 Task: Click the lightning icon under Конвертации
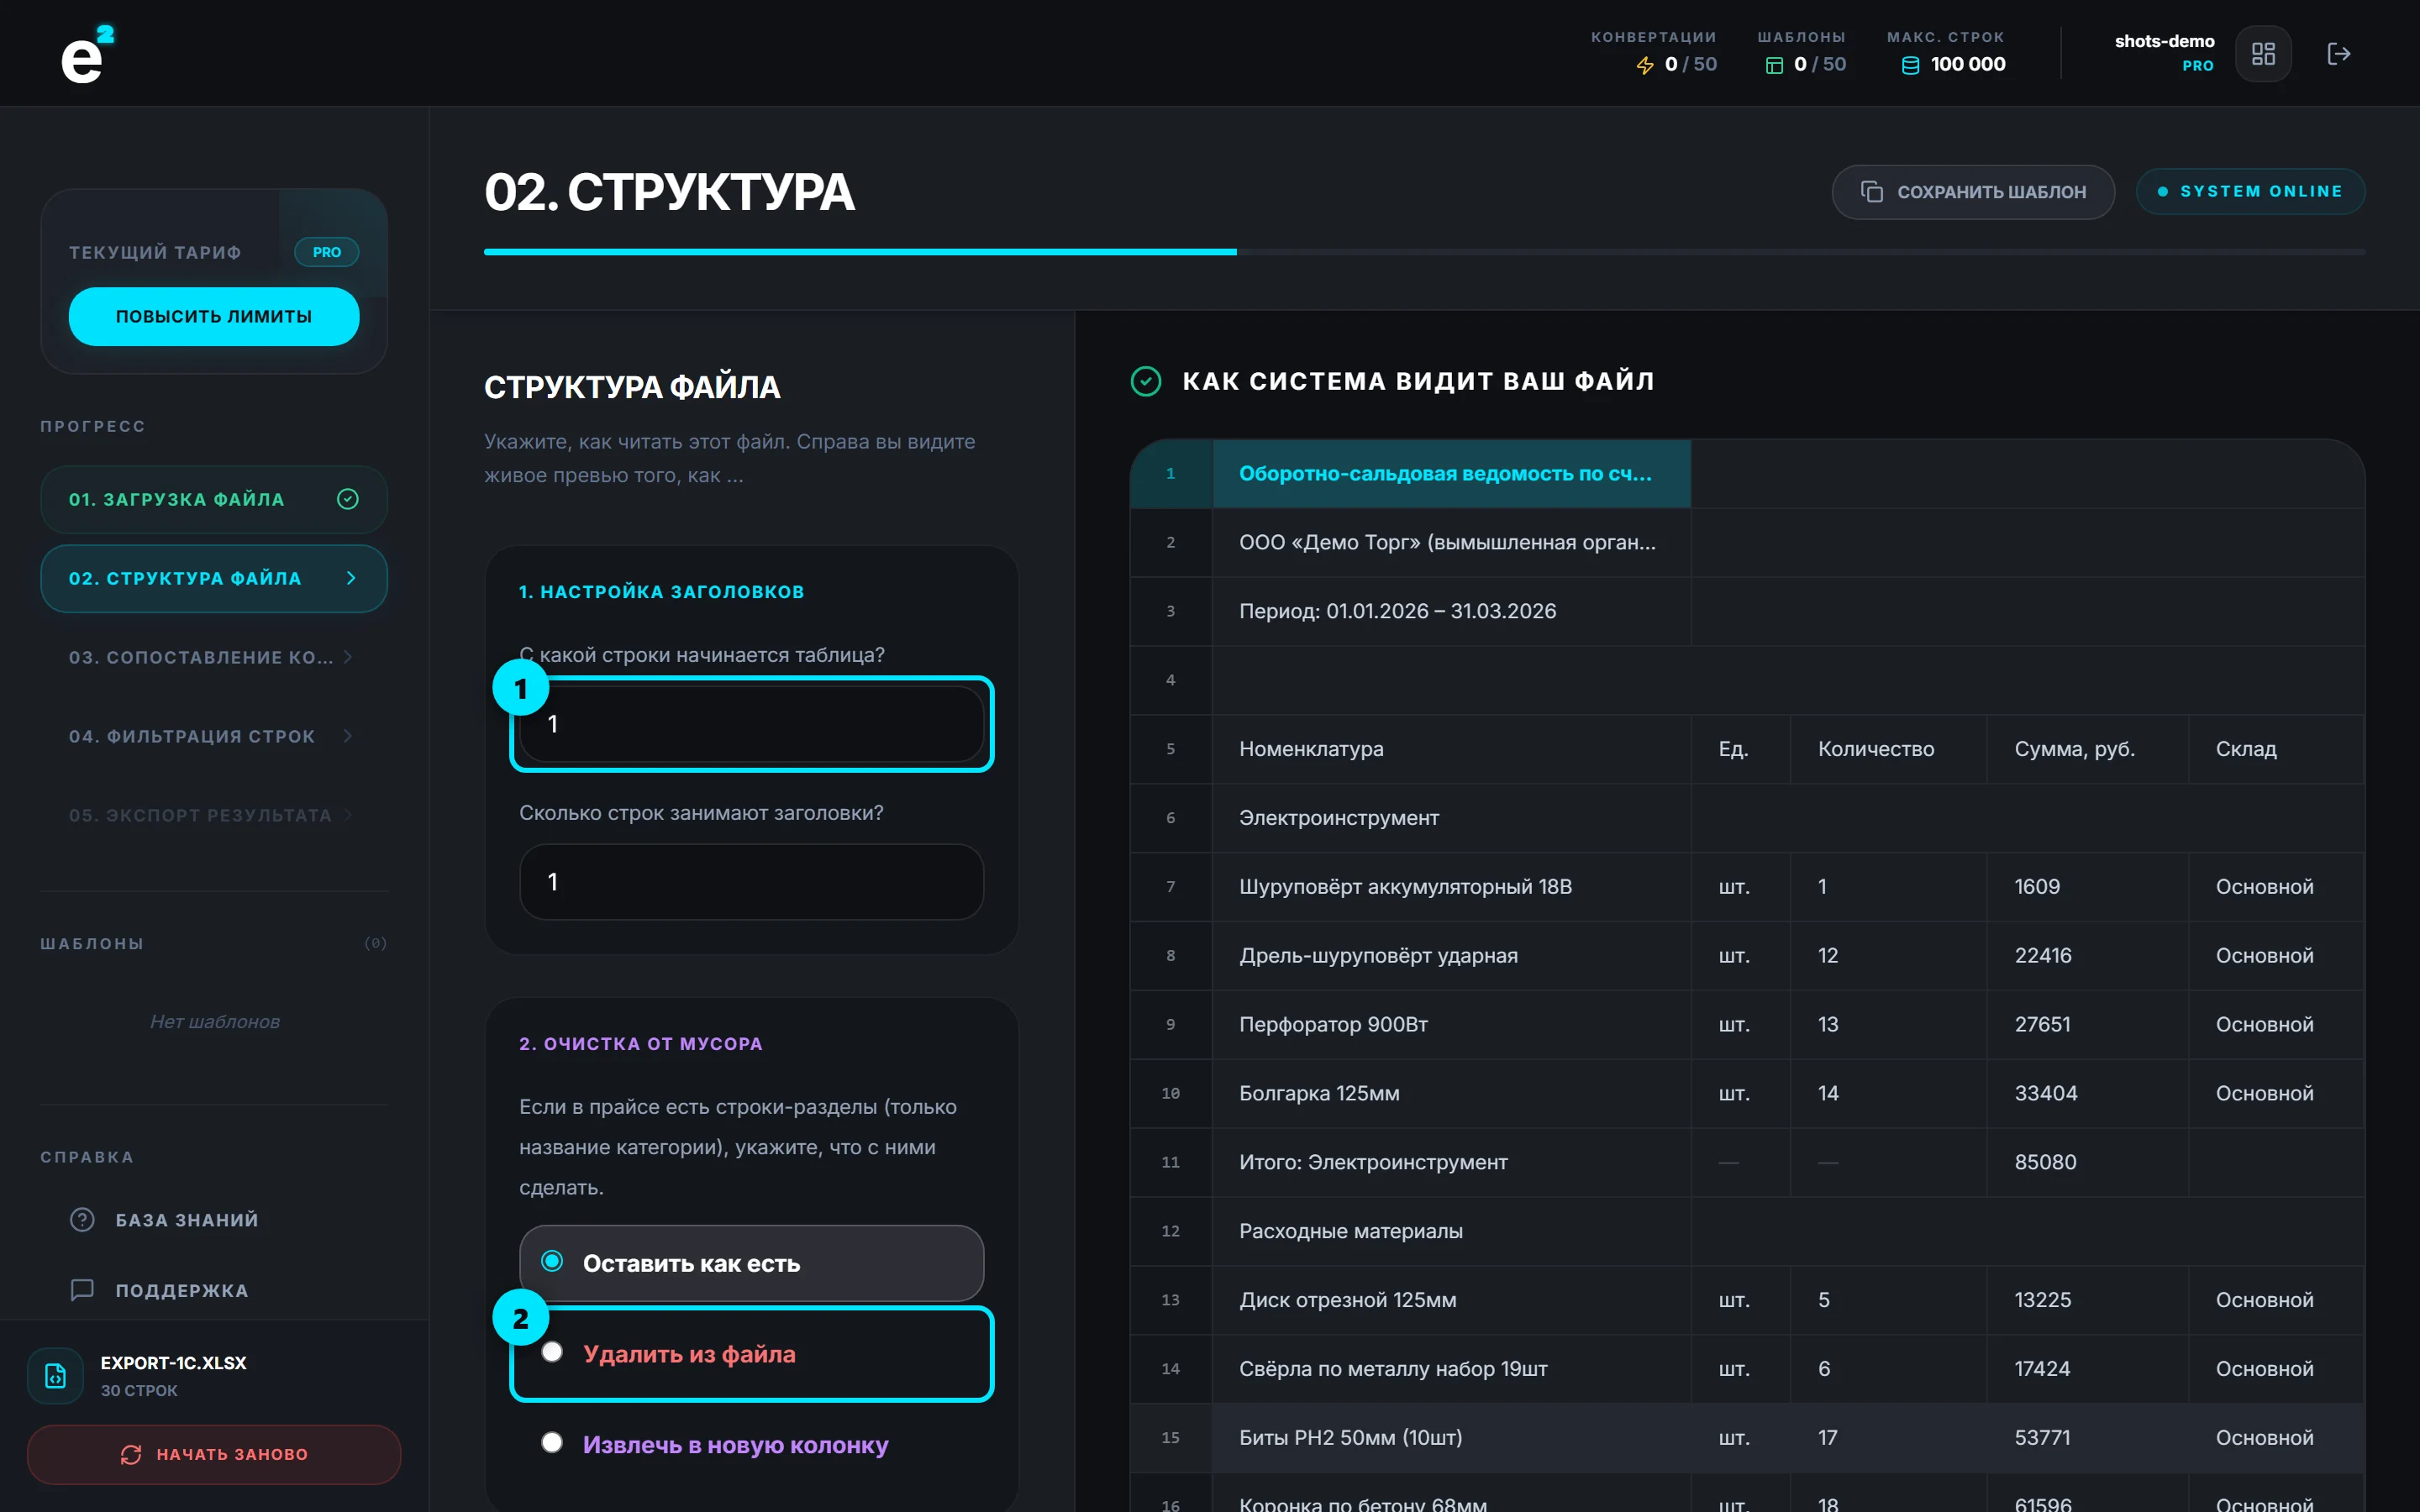pos(1645,65)
